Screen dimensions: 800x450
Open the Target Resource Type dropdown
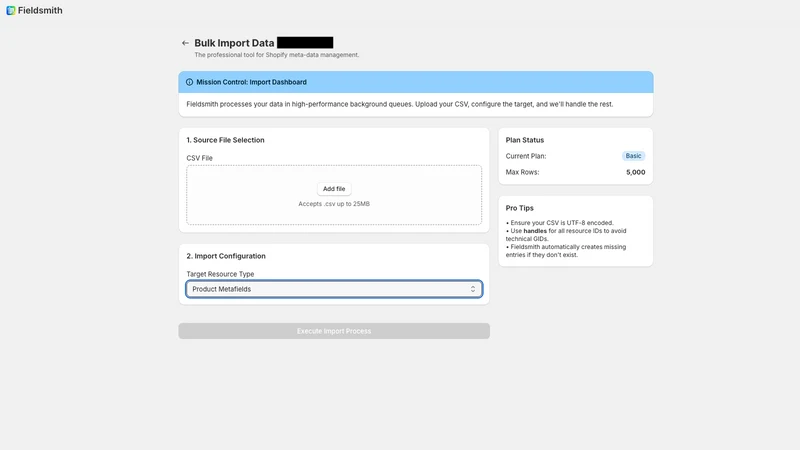334,289
